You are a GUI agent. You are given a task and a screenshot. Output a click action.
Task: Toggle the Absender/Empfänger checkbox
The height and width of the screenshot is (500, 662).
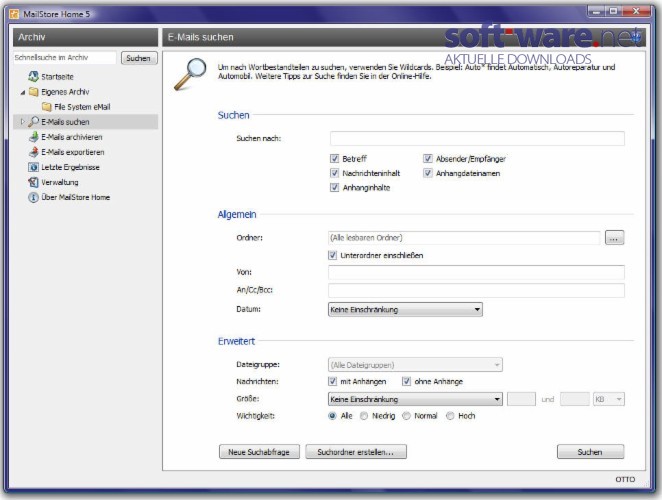pos(428,158)
